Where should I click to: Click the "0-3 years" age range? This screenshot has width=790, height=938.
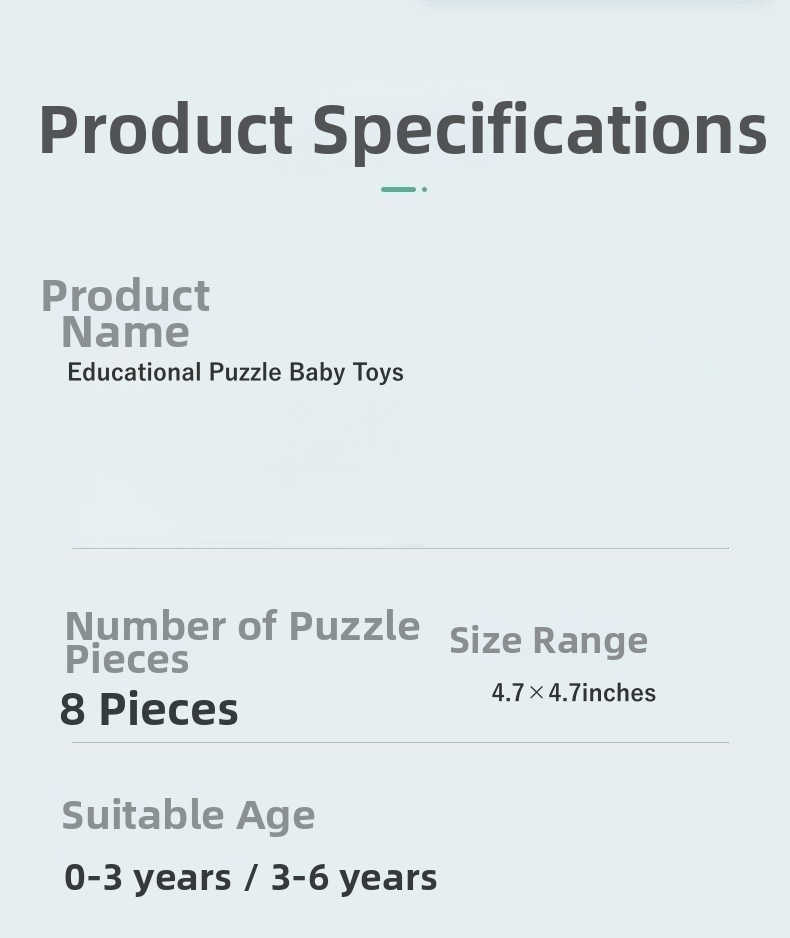[x=148, y=878]
